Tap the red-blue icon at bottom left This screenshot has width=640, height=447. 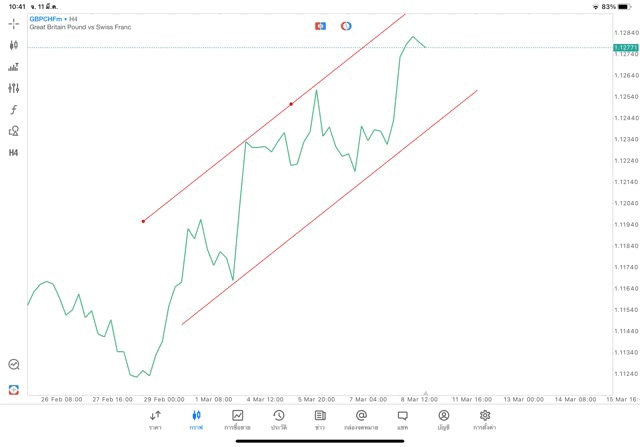click(x=13, y=389)
